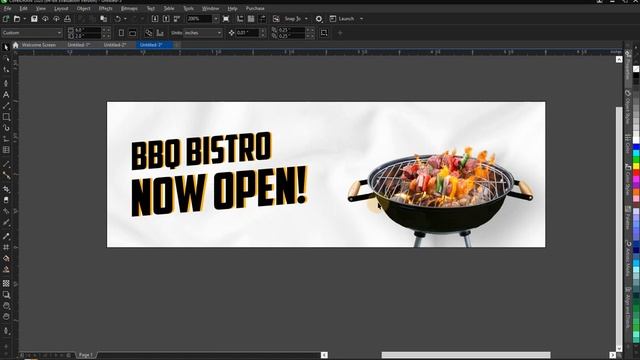Screen dimensions: 640x360
Task: Click the Import icon in the toolbar
Action: point(155,19)
